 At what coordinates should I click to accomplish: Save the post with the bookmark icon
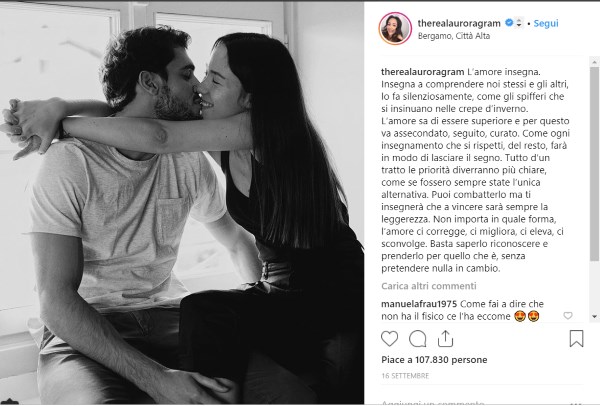click(x=576, y=339)
